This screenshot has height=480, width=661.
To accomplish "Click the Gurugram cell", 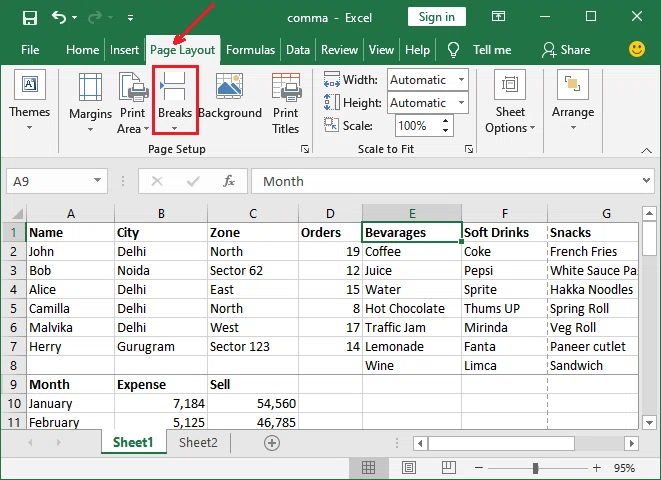I will pyautogui.click(x=161, y=346).
